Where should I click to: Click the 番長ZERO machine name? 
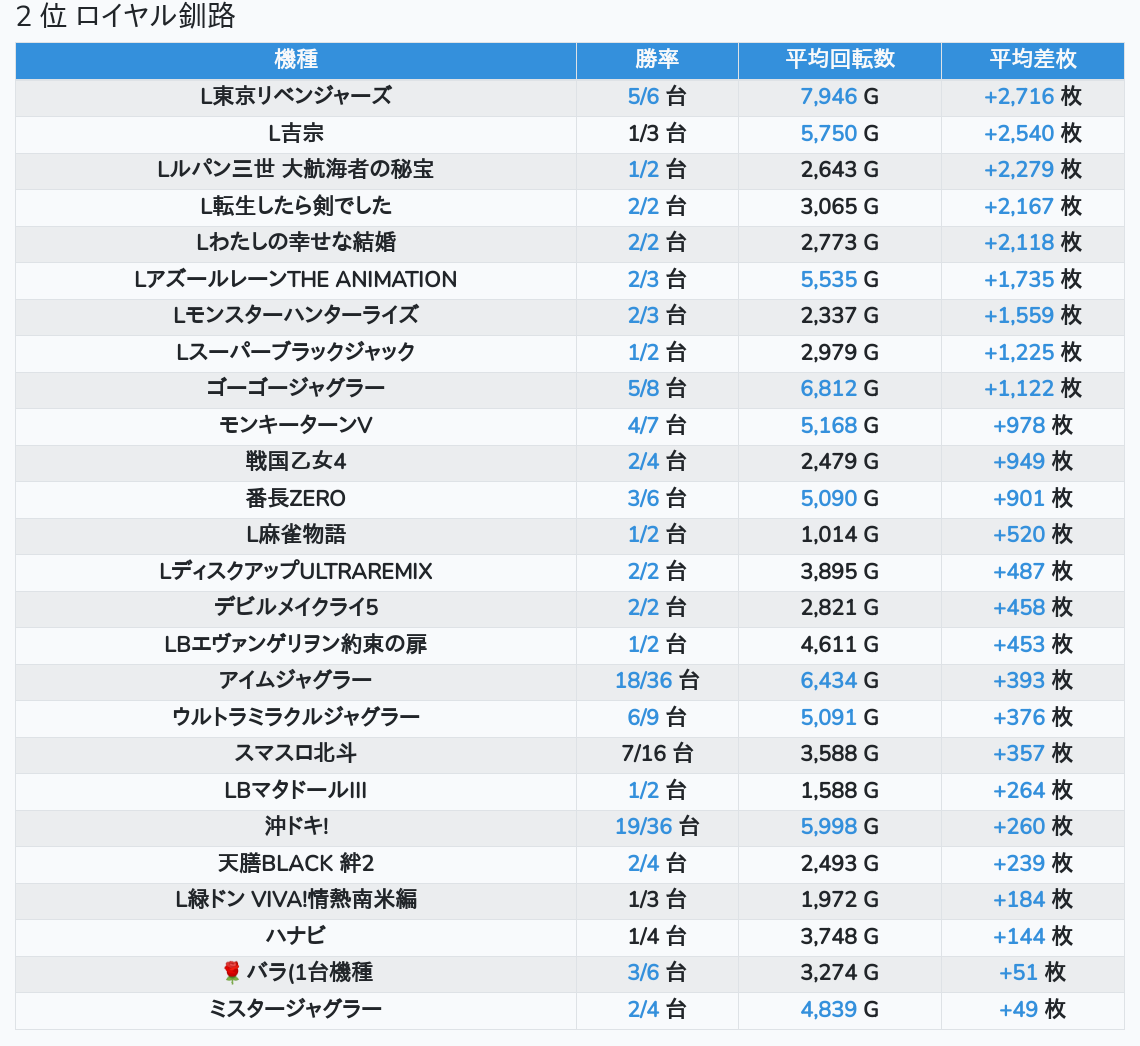(x=296, y=499)
